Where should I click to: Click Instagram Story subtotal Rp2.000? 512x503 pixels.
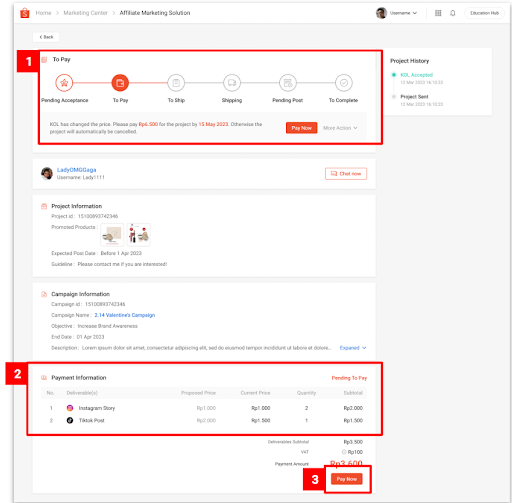tap(353, 408)
